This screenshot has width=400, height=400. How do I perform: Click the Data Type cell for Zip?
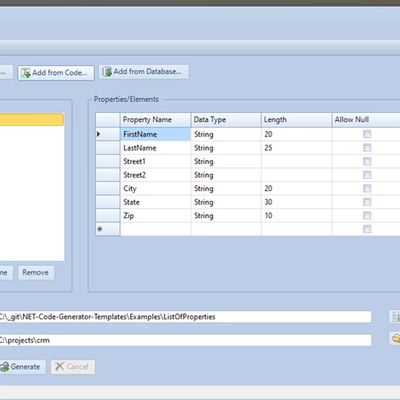[x=226, y=216]
